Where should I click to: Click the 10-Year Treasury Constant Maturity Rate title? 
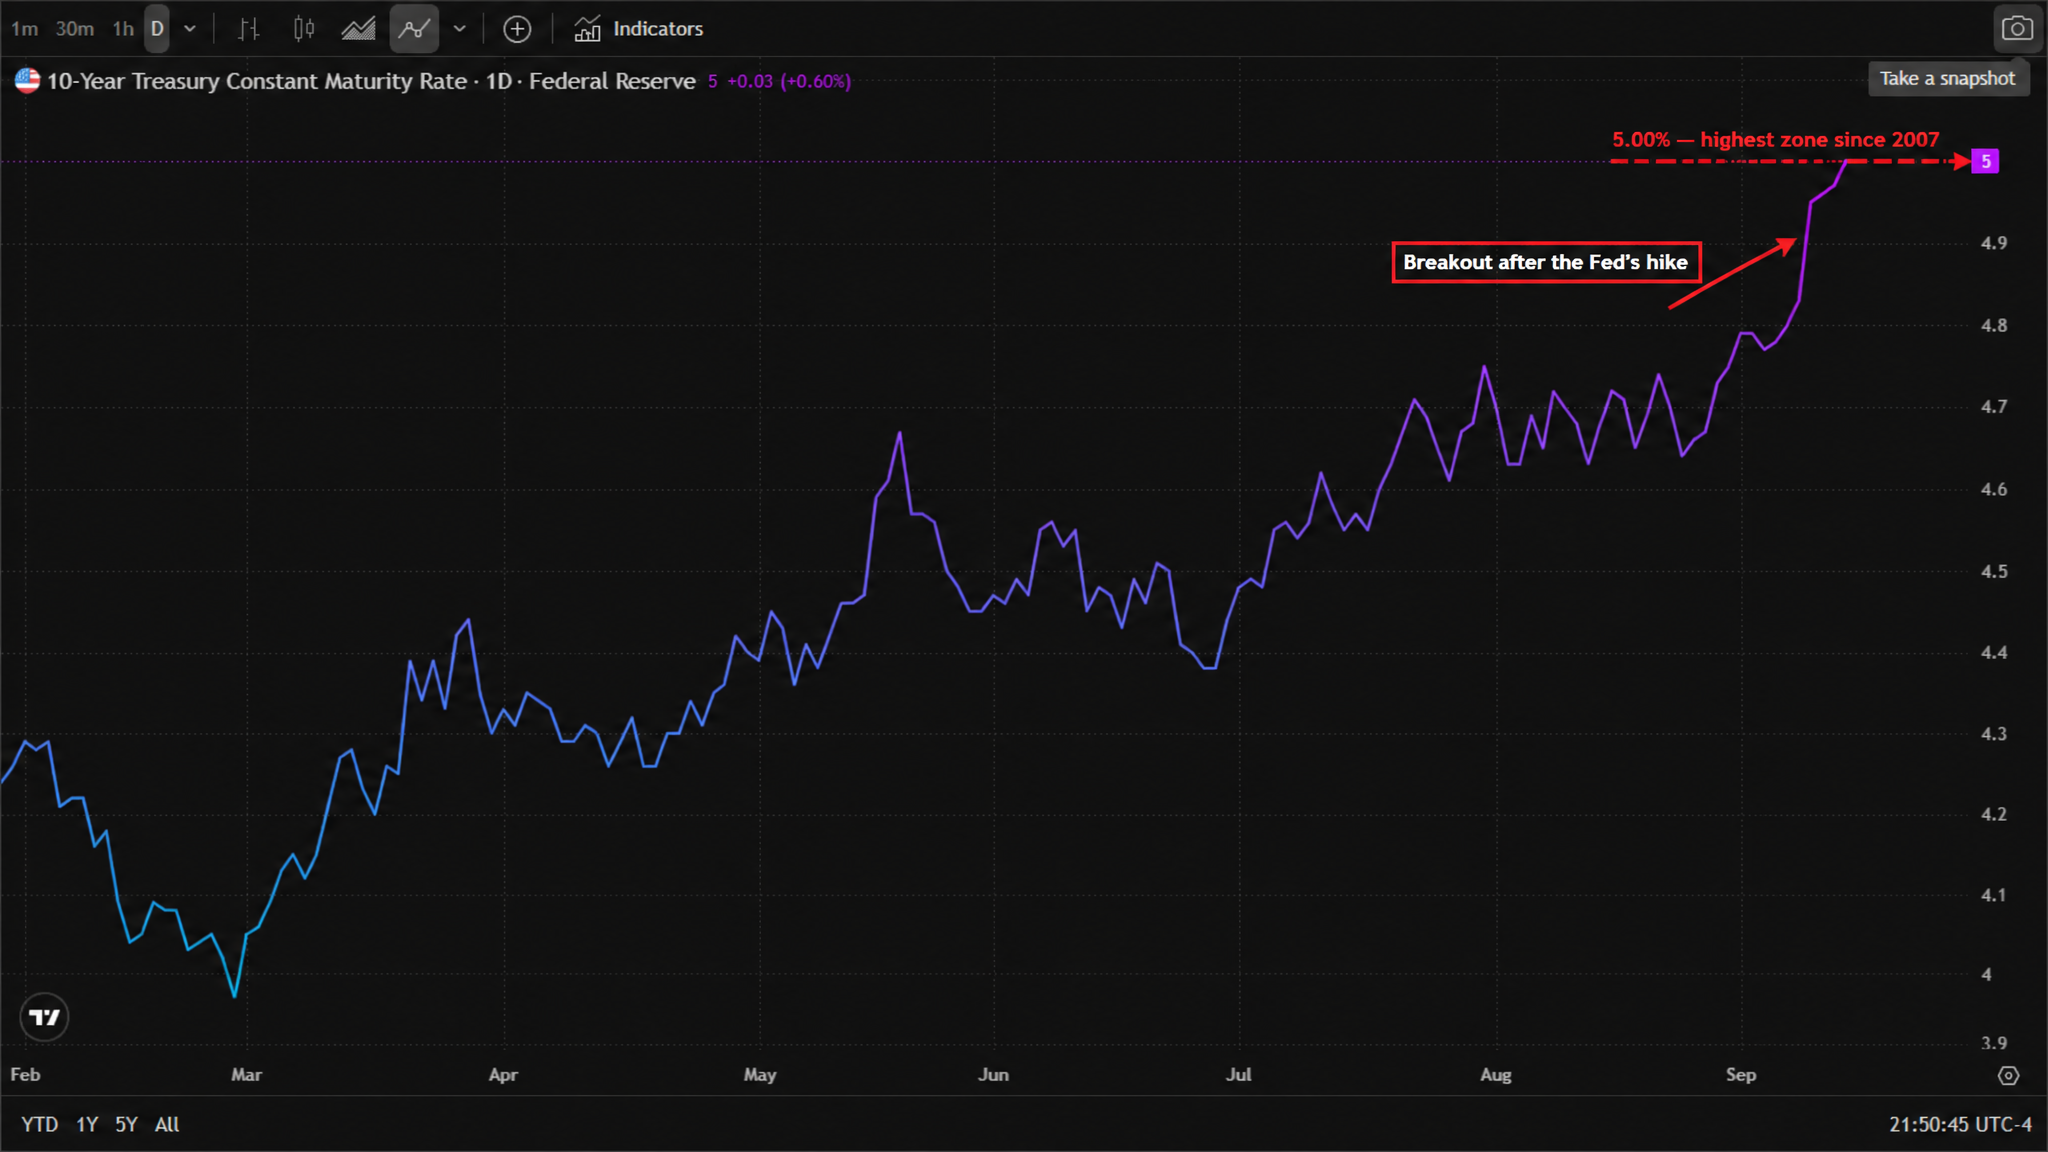[x=257, y=81]
